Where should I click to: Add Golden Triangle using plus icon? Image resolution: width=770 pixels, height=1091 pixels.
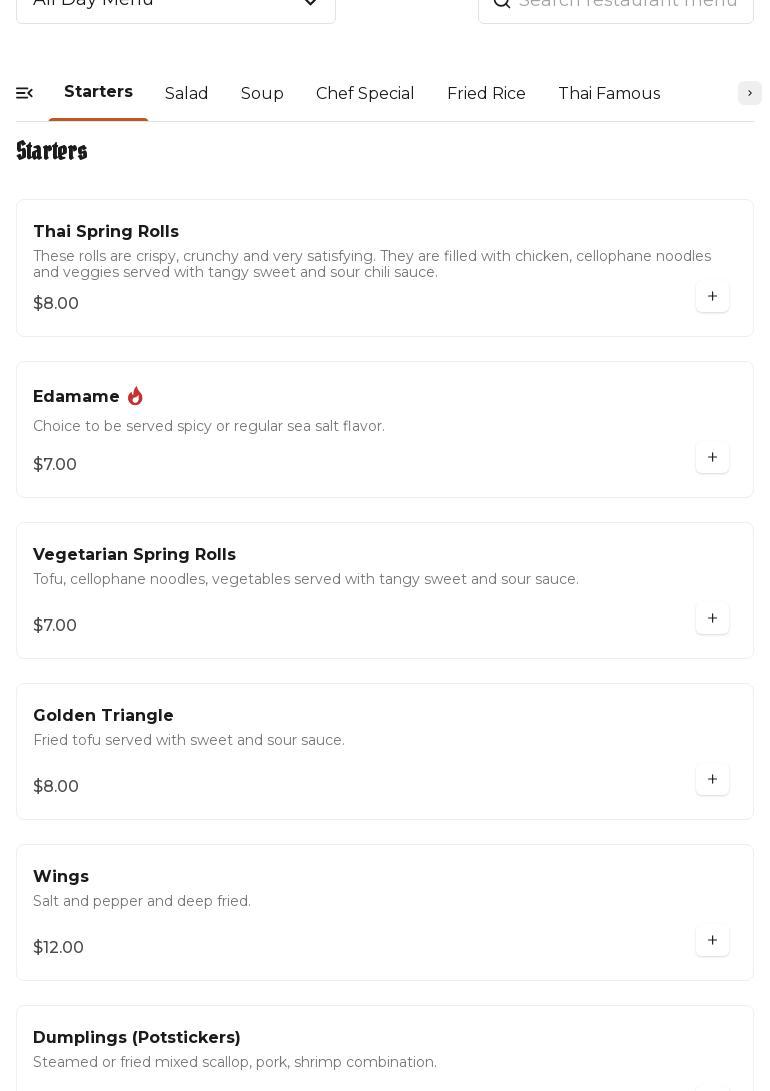coord(712,779)
